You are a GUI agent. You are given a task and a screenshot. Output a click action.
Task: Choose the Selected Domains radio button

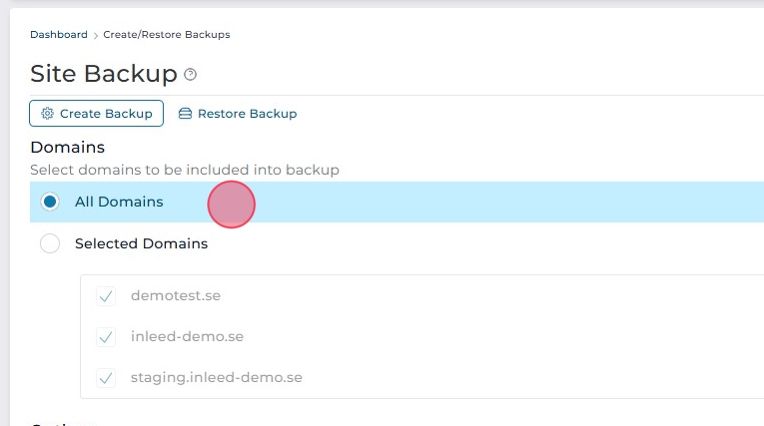pos(50,244)
